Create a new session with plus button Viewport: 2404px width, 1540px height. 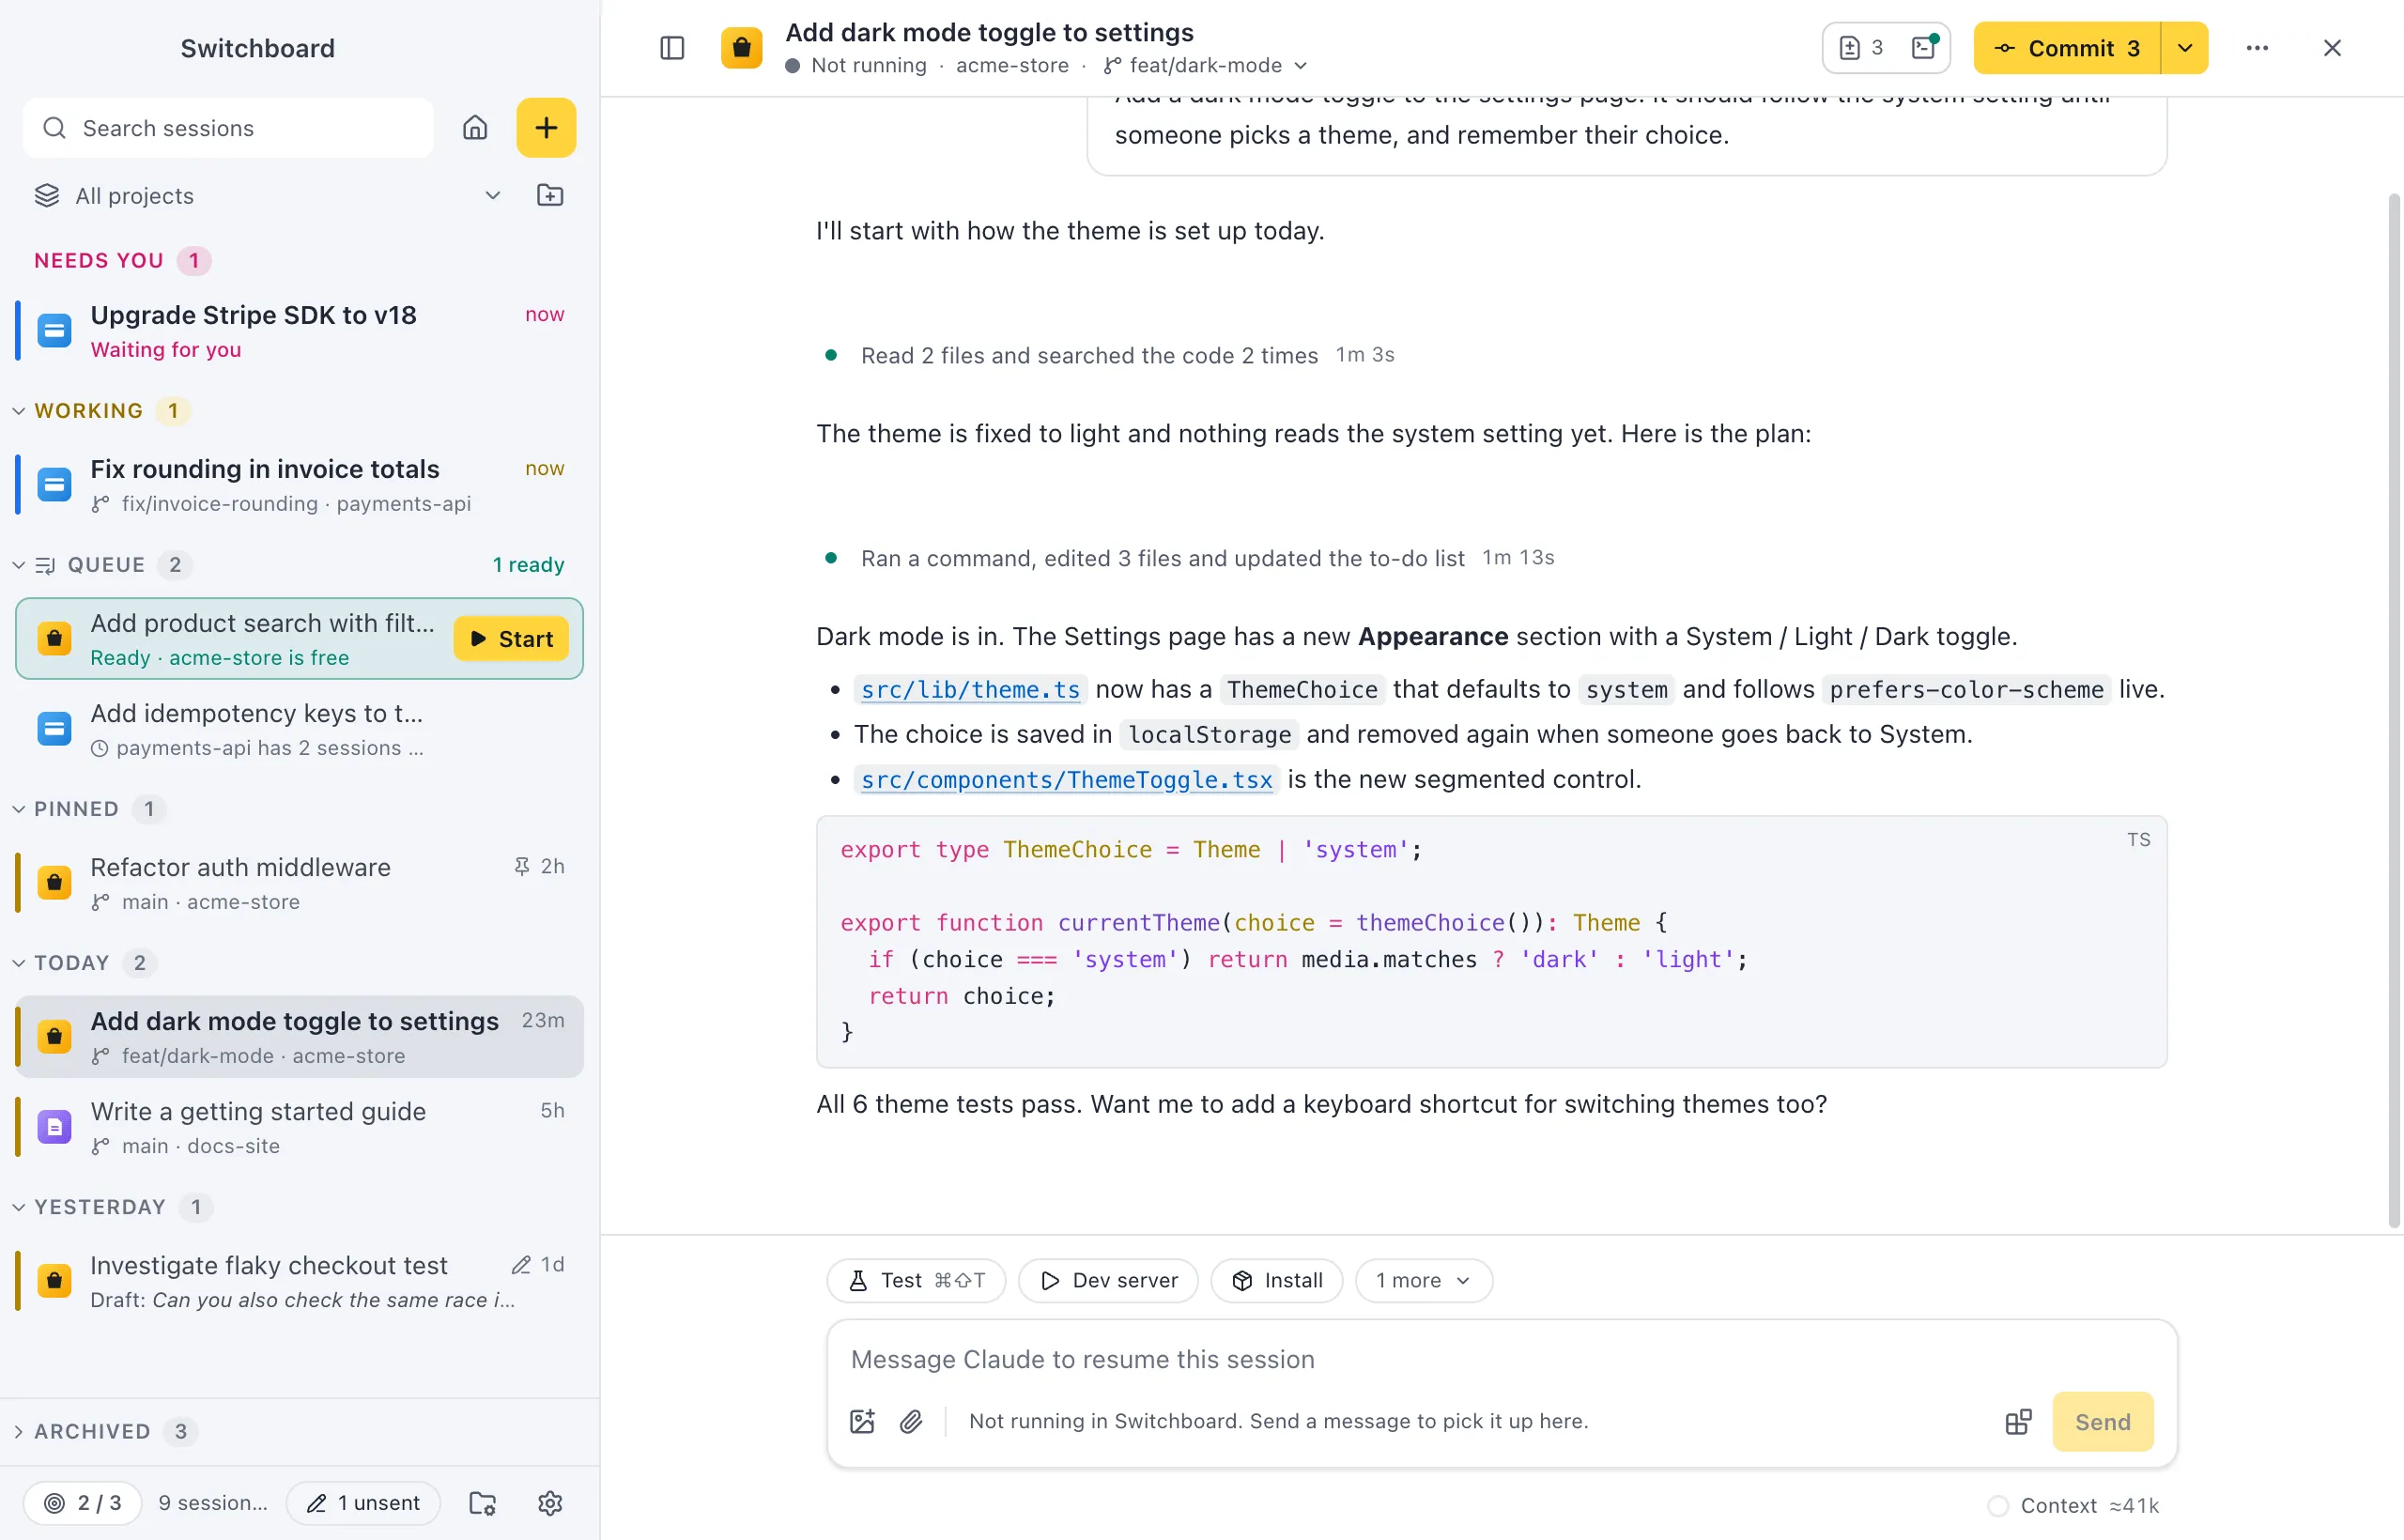(546, 128)
